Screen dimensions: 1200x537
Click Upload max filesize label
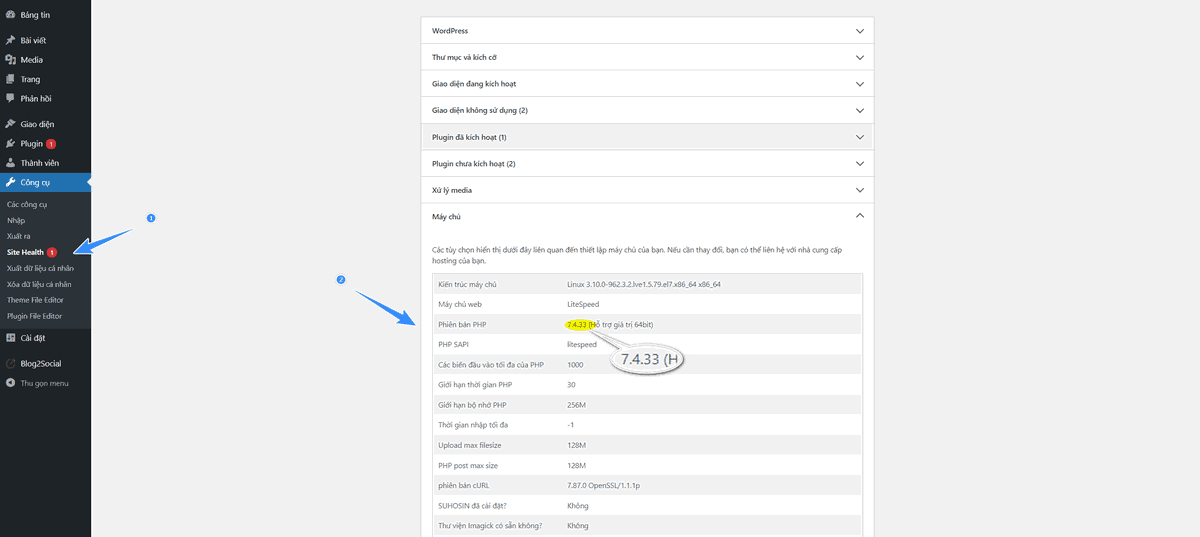tap(470, 445)
